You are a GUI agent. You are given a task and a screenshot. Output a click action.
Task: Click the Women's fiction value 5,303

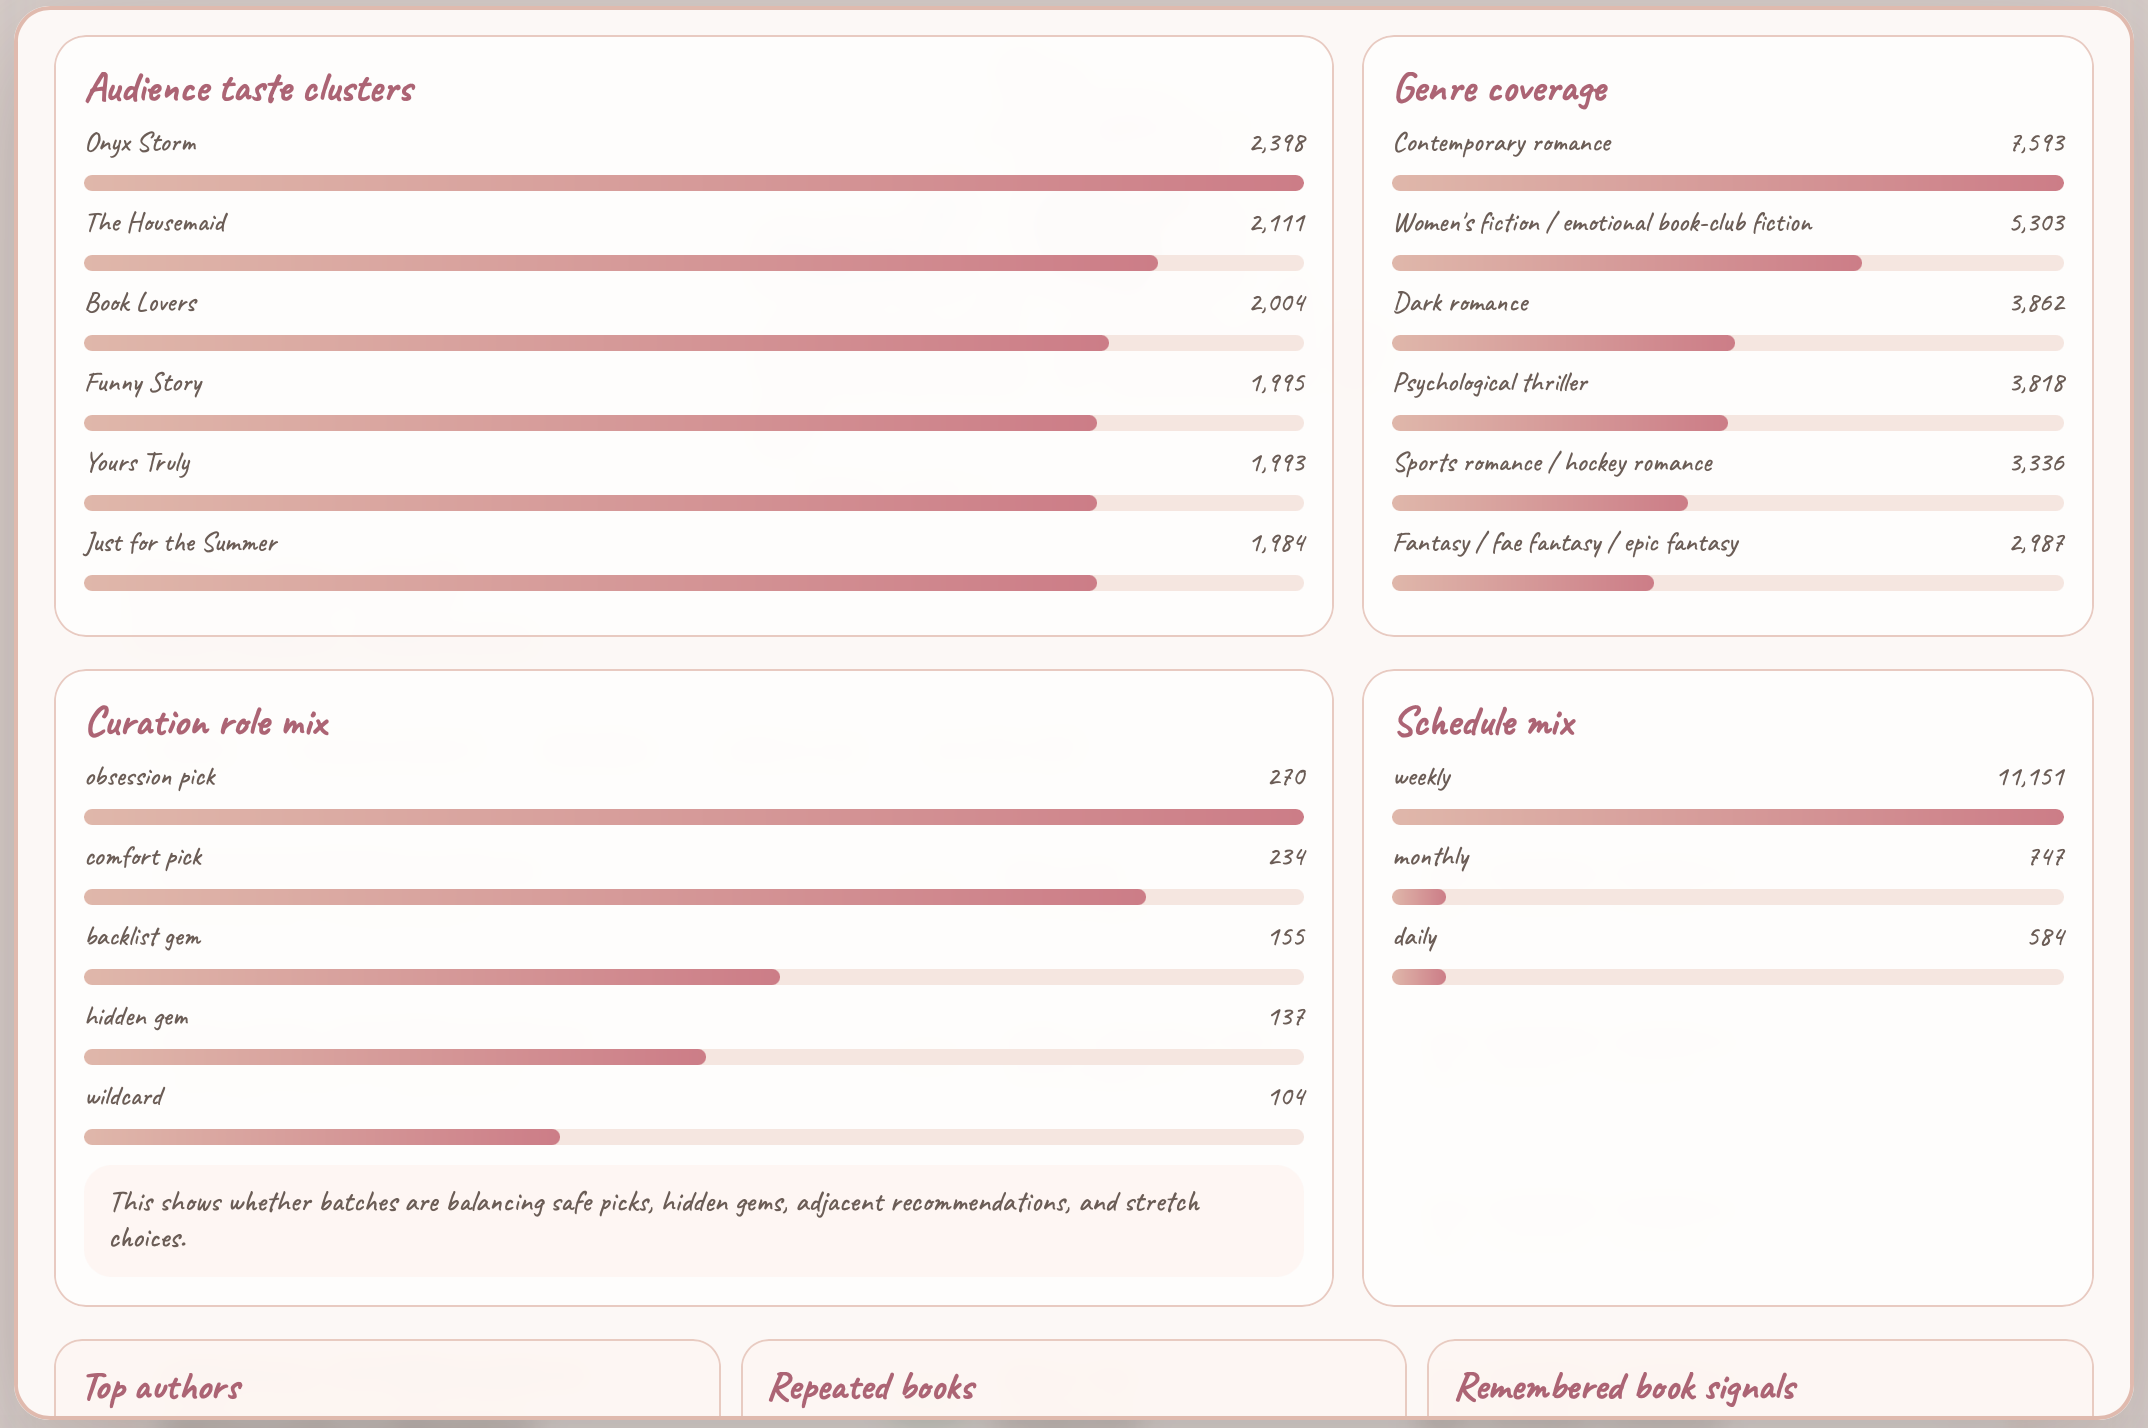(x=2038, y=223)
